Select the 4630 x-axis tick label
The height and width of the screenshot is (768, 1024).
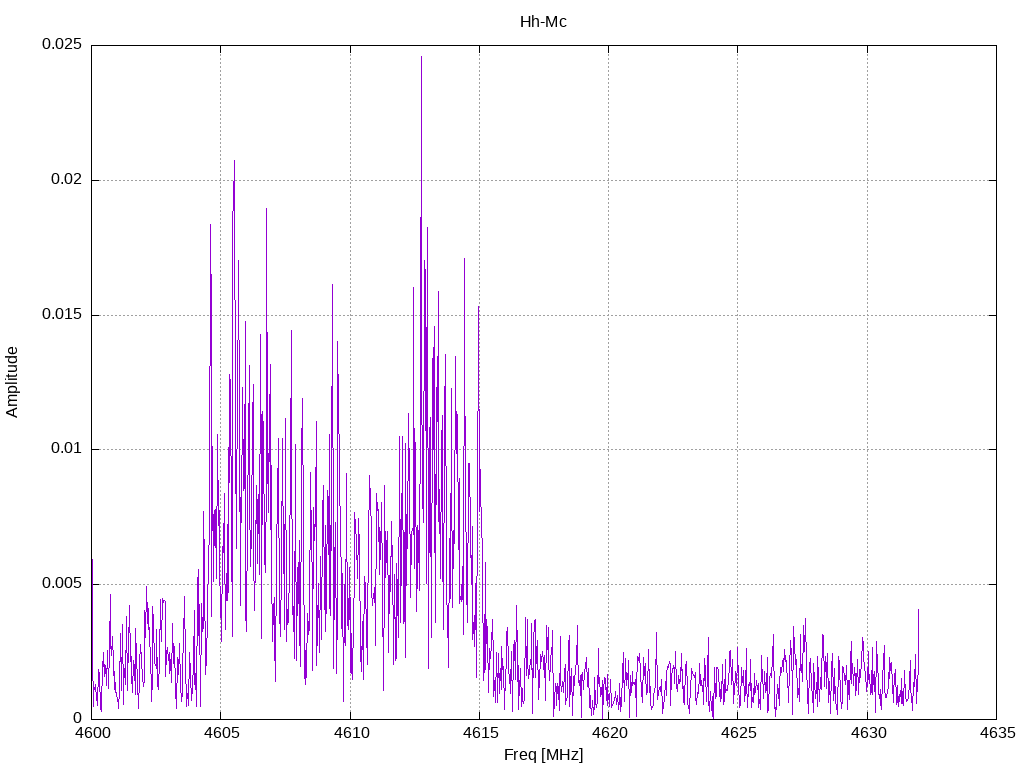pos(867,734)
